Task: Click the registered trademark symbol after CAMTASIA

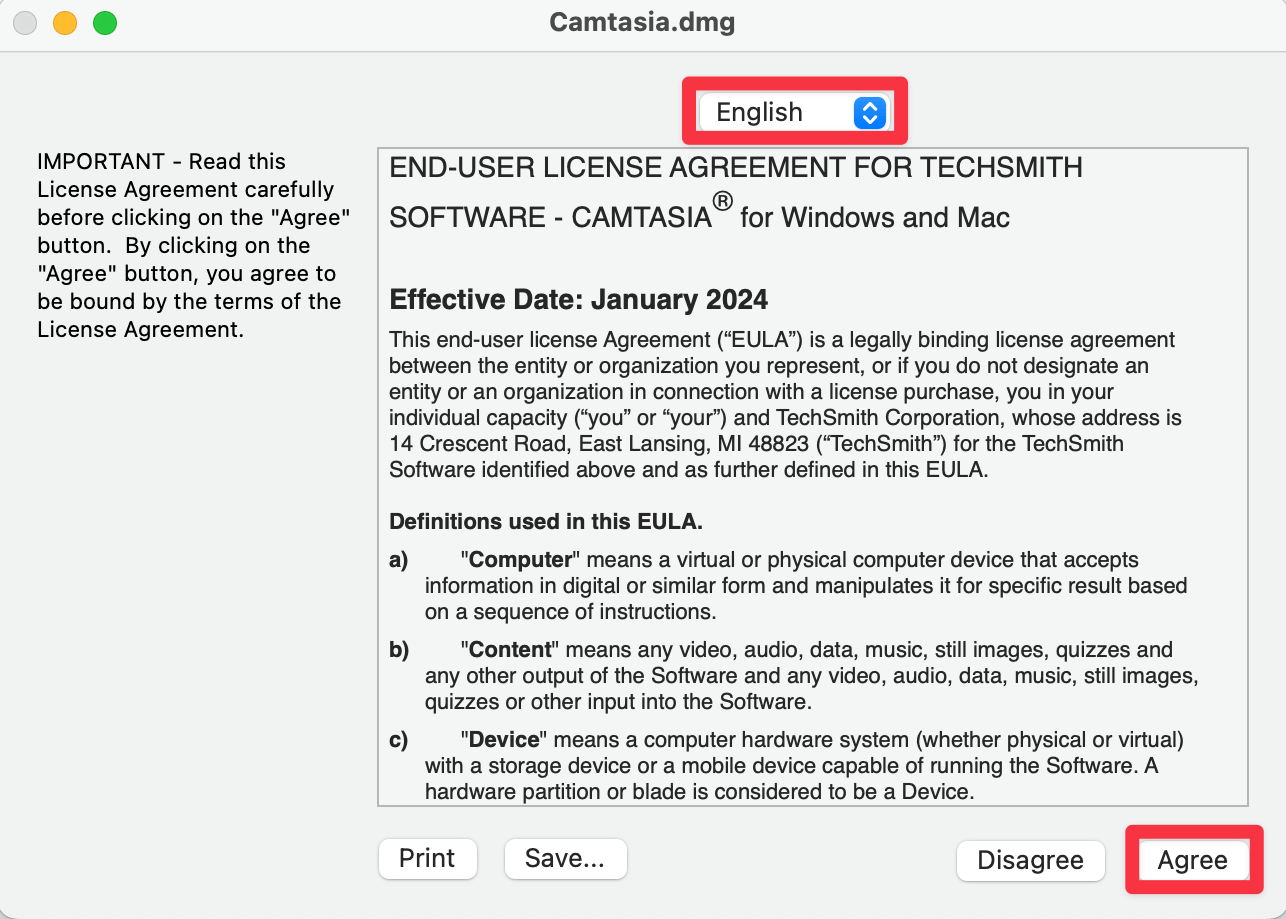Action: (722, 201)
